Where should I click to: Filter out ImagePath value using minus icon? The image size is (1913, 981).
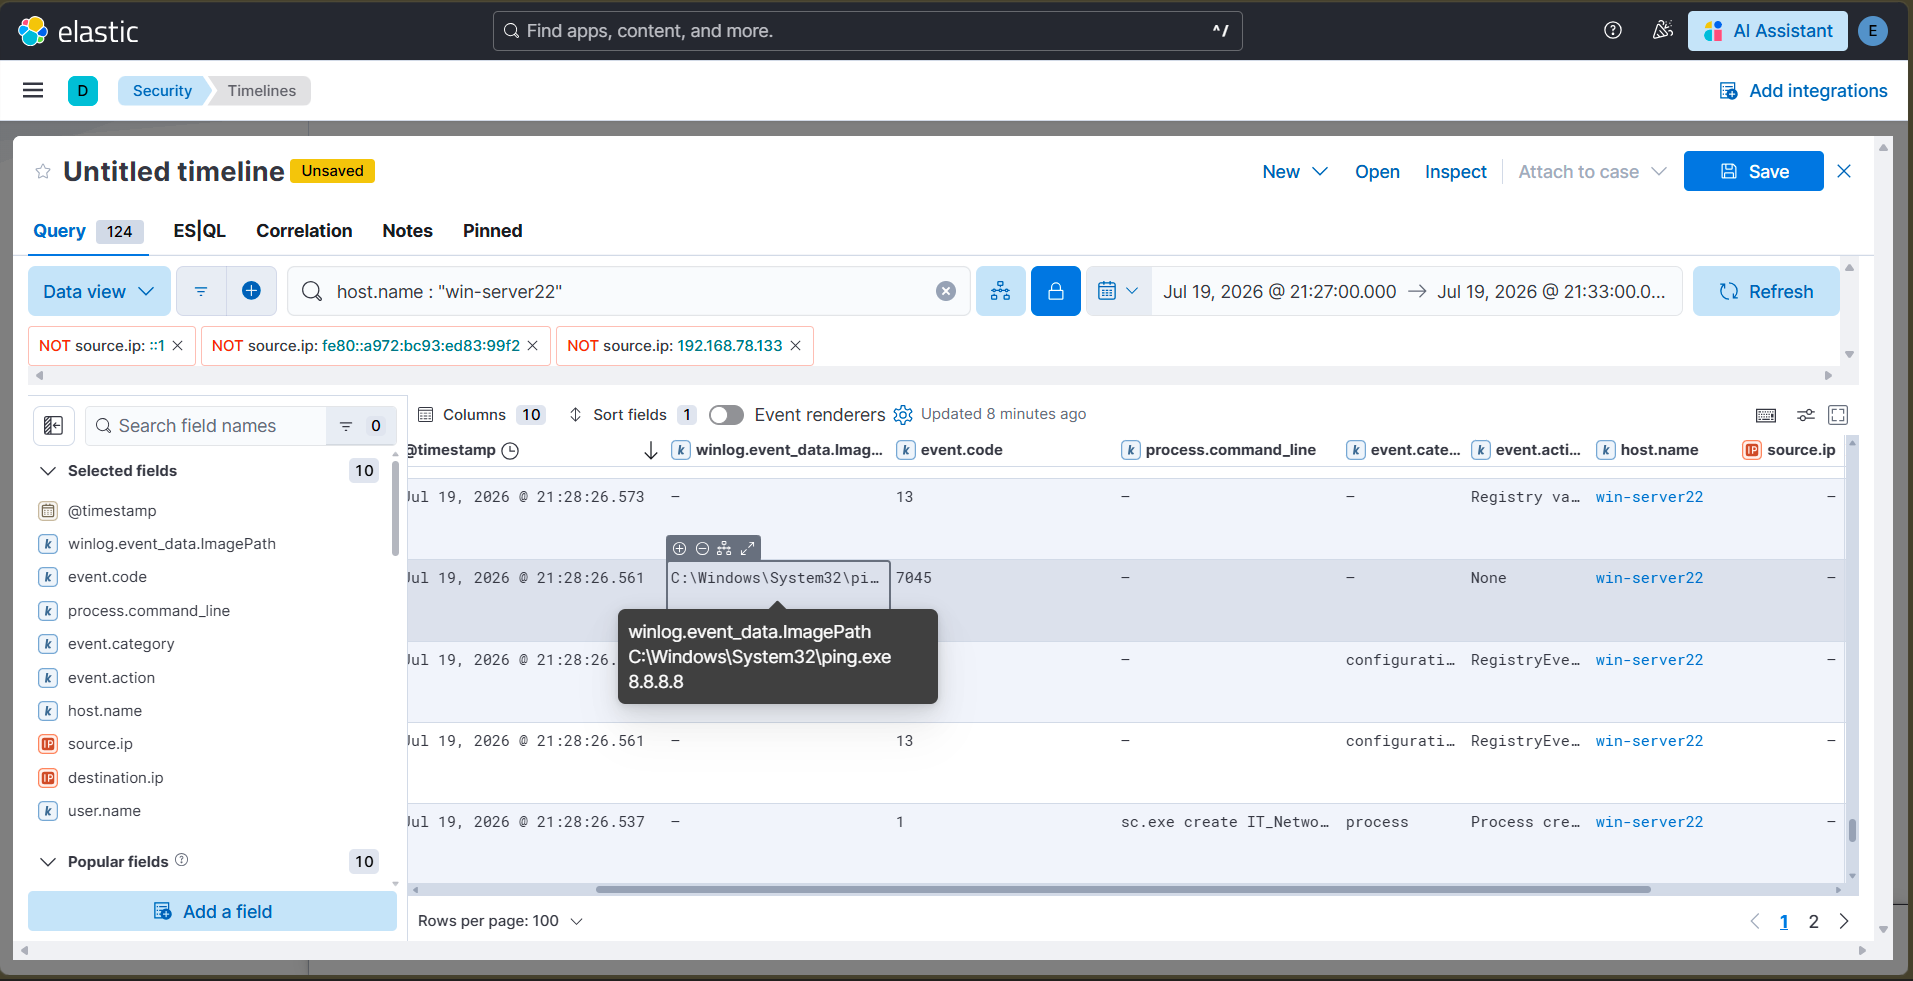pos(702,548)
